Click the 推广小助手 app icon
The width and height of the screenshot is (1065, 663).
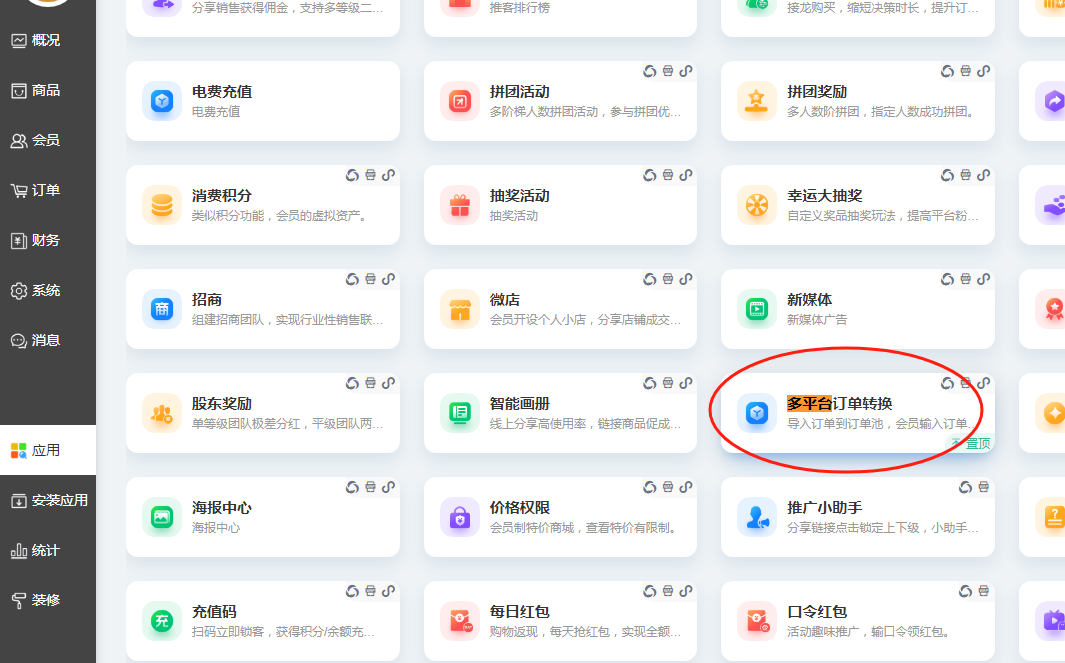click(757, 517)
